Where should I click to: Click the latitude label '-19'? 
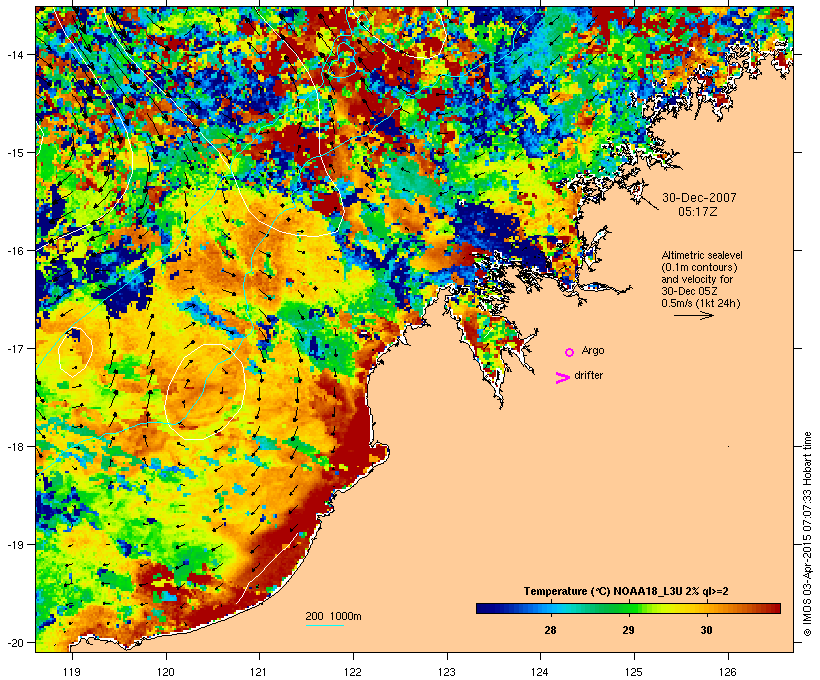(x=14, y=545)
